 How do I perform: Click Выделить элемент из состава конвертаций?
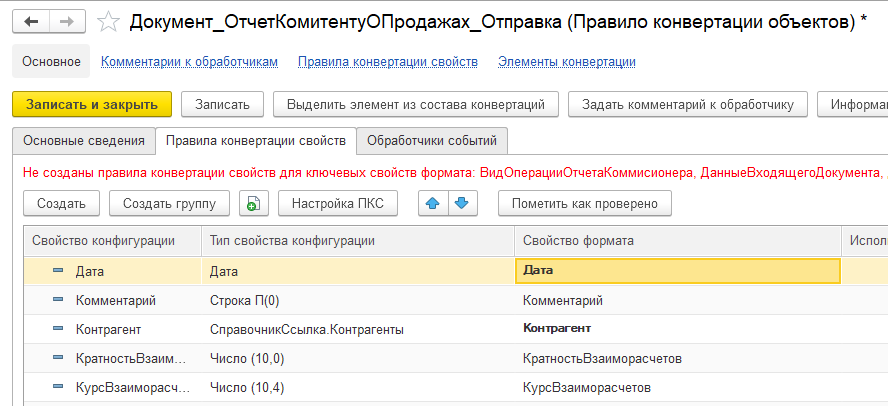tap(416, 104)
